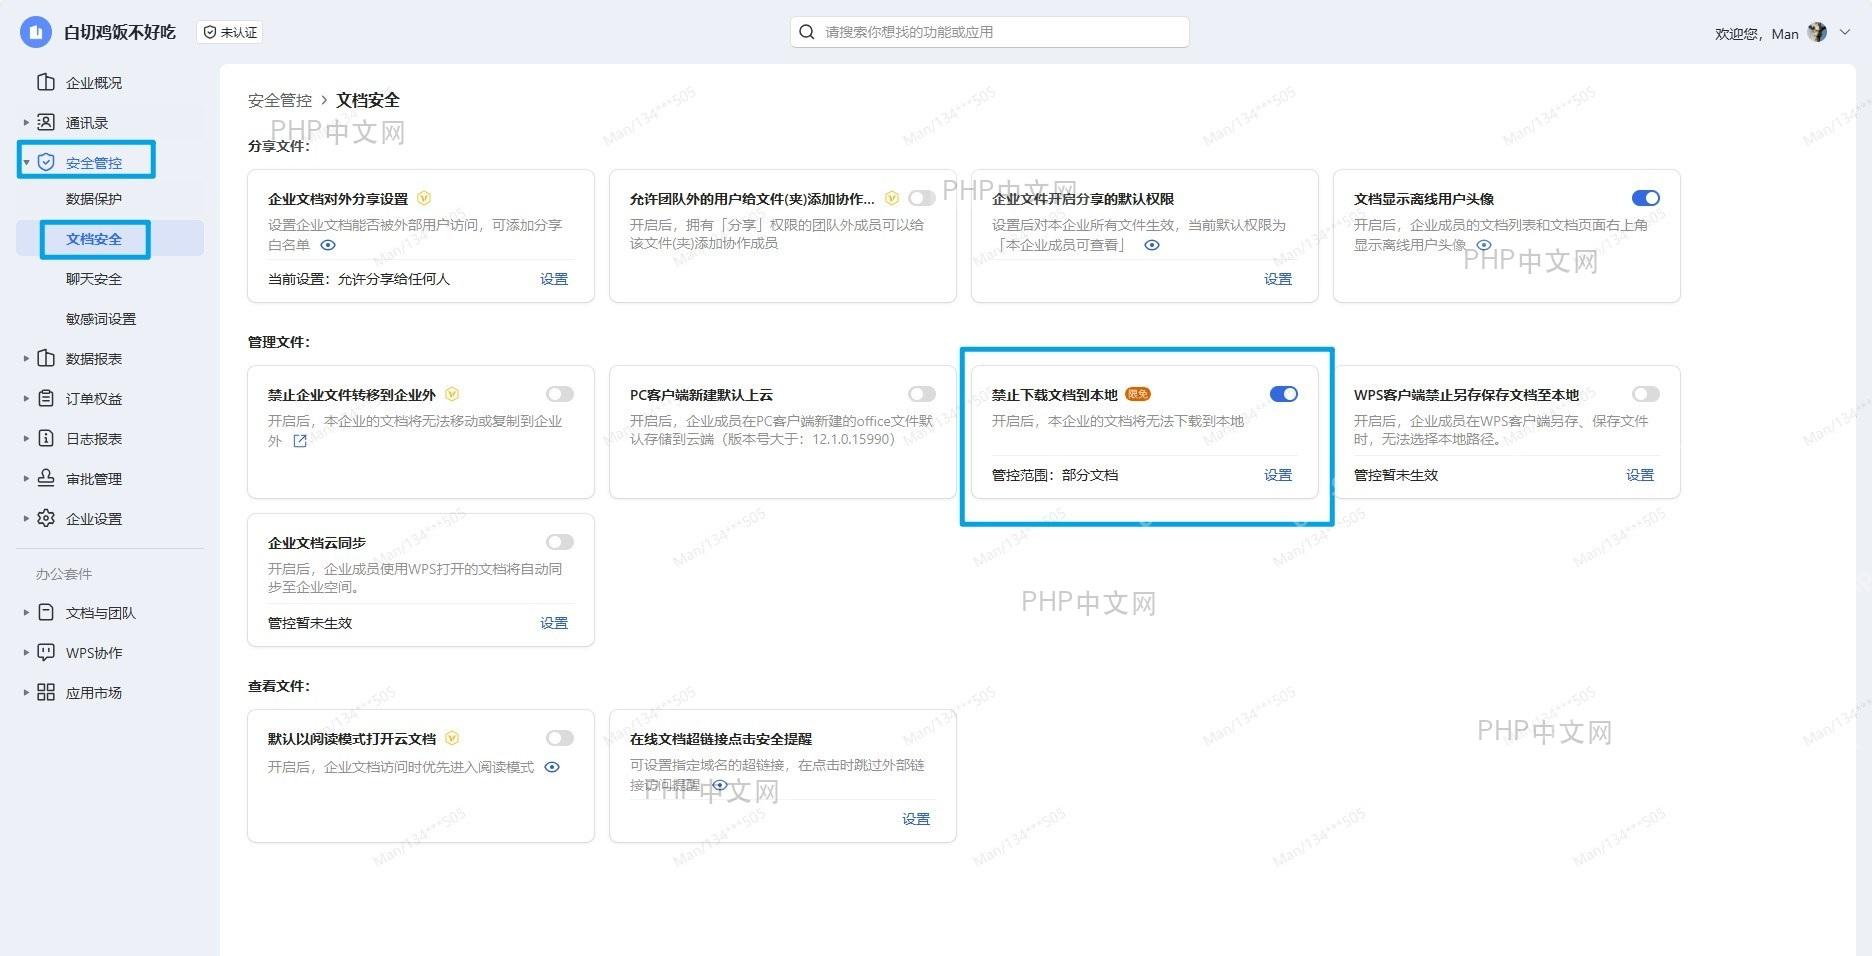Enable 默认以阅读模式打开云文档 switch
Screen dimensions: 1872x956
click(560, 738)
